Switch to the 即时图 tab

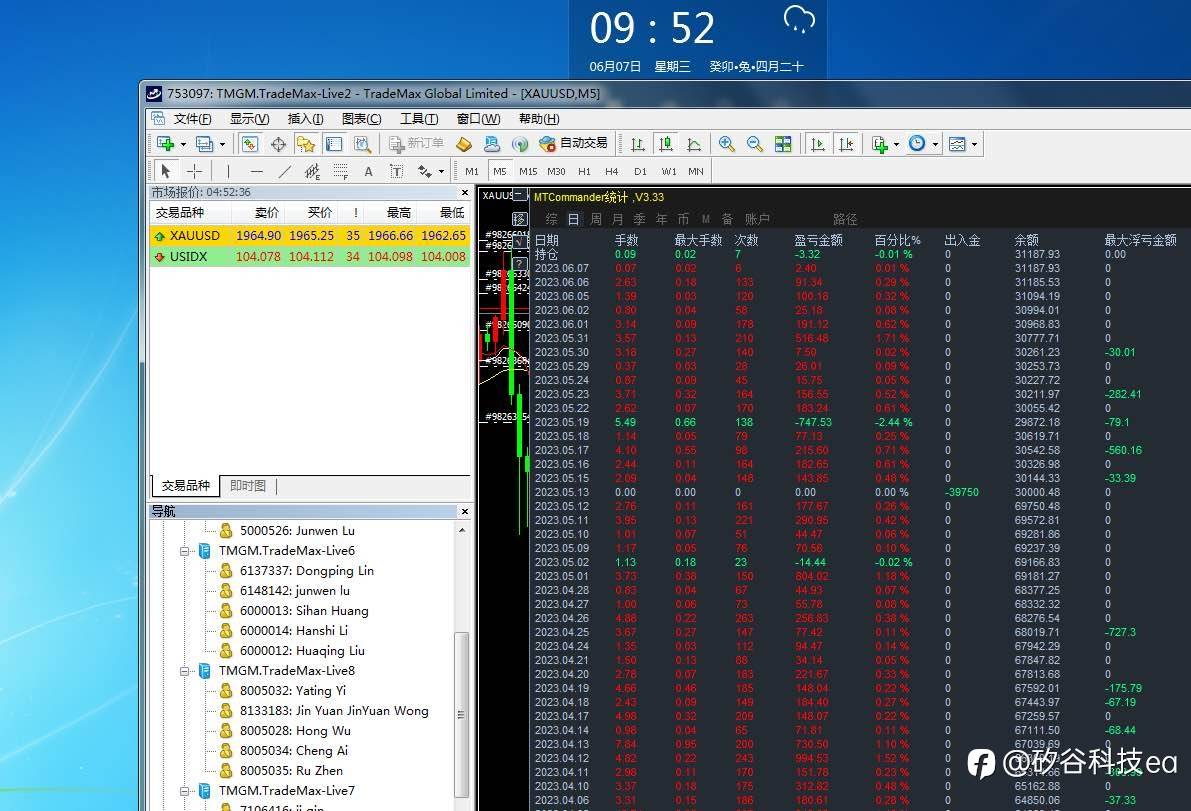pos(248,486)
